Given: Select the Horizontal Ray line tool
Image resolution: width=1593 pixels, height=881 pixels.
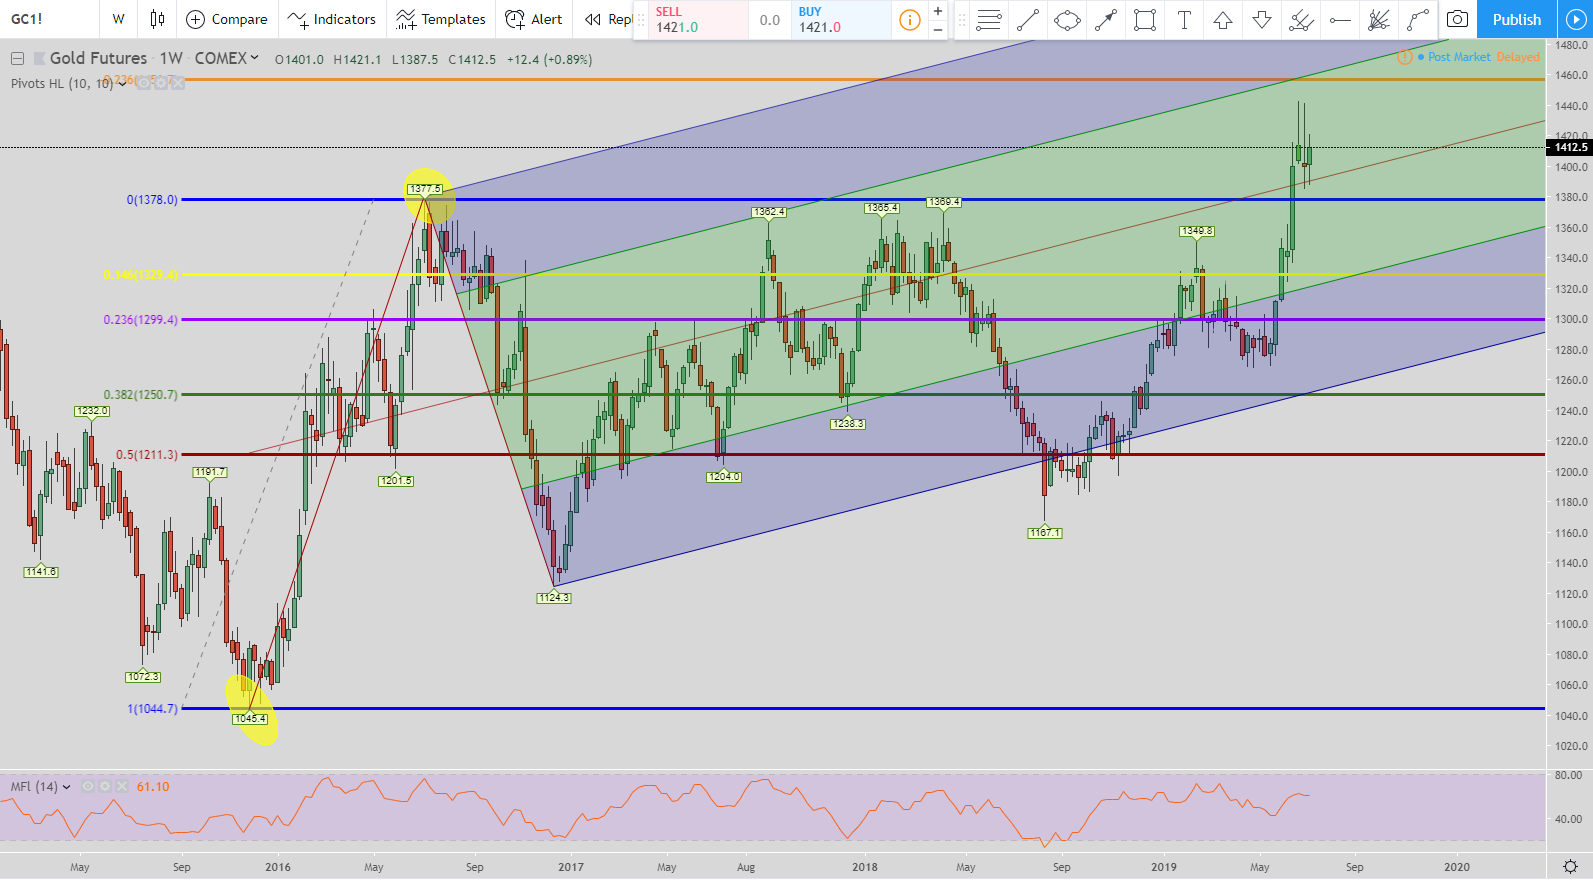Looking at the screenshot, I should pyautogui.click(x=1340, y=19).
